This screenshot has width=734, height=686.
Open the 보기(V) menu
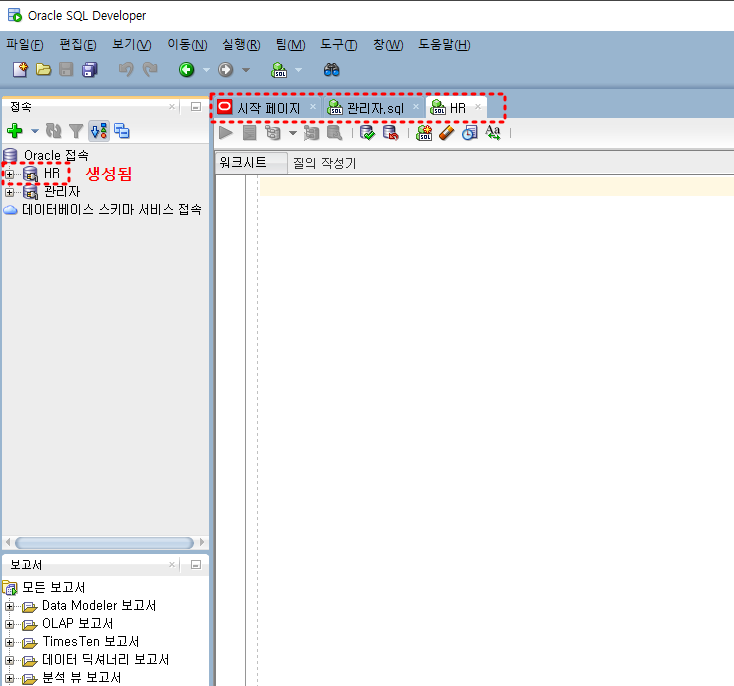(132, 44)
